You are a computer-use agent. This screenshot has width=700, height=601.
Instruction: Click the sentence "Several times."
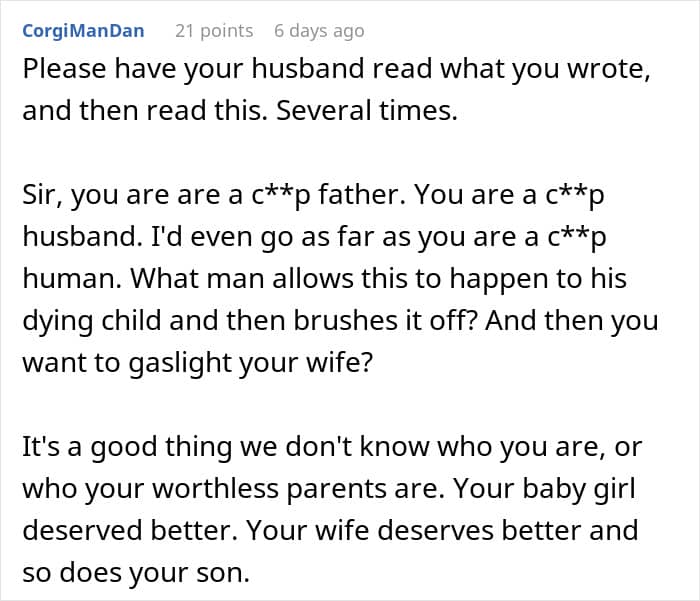(x=367, y=111)
